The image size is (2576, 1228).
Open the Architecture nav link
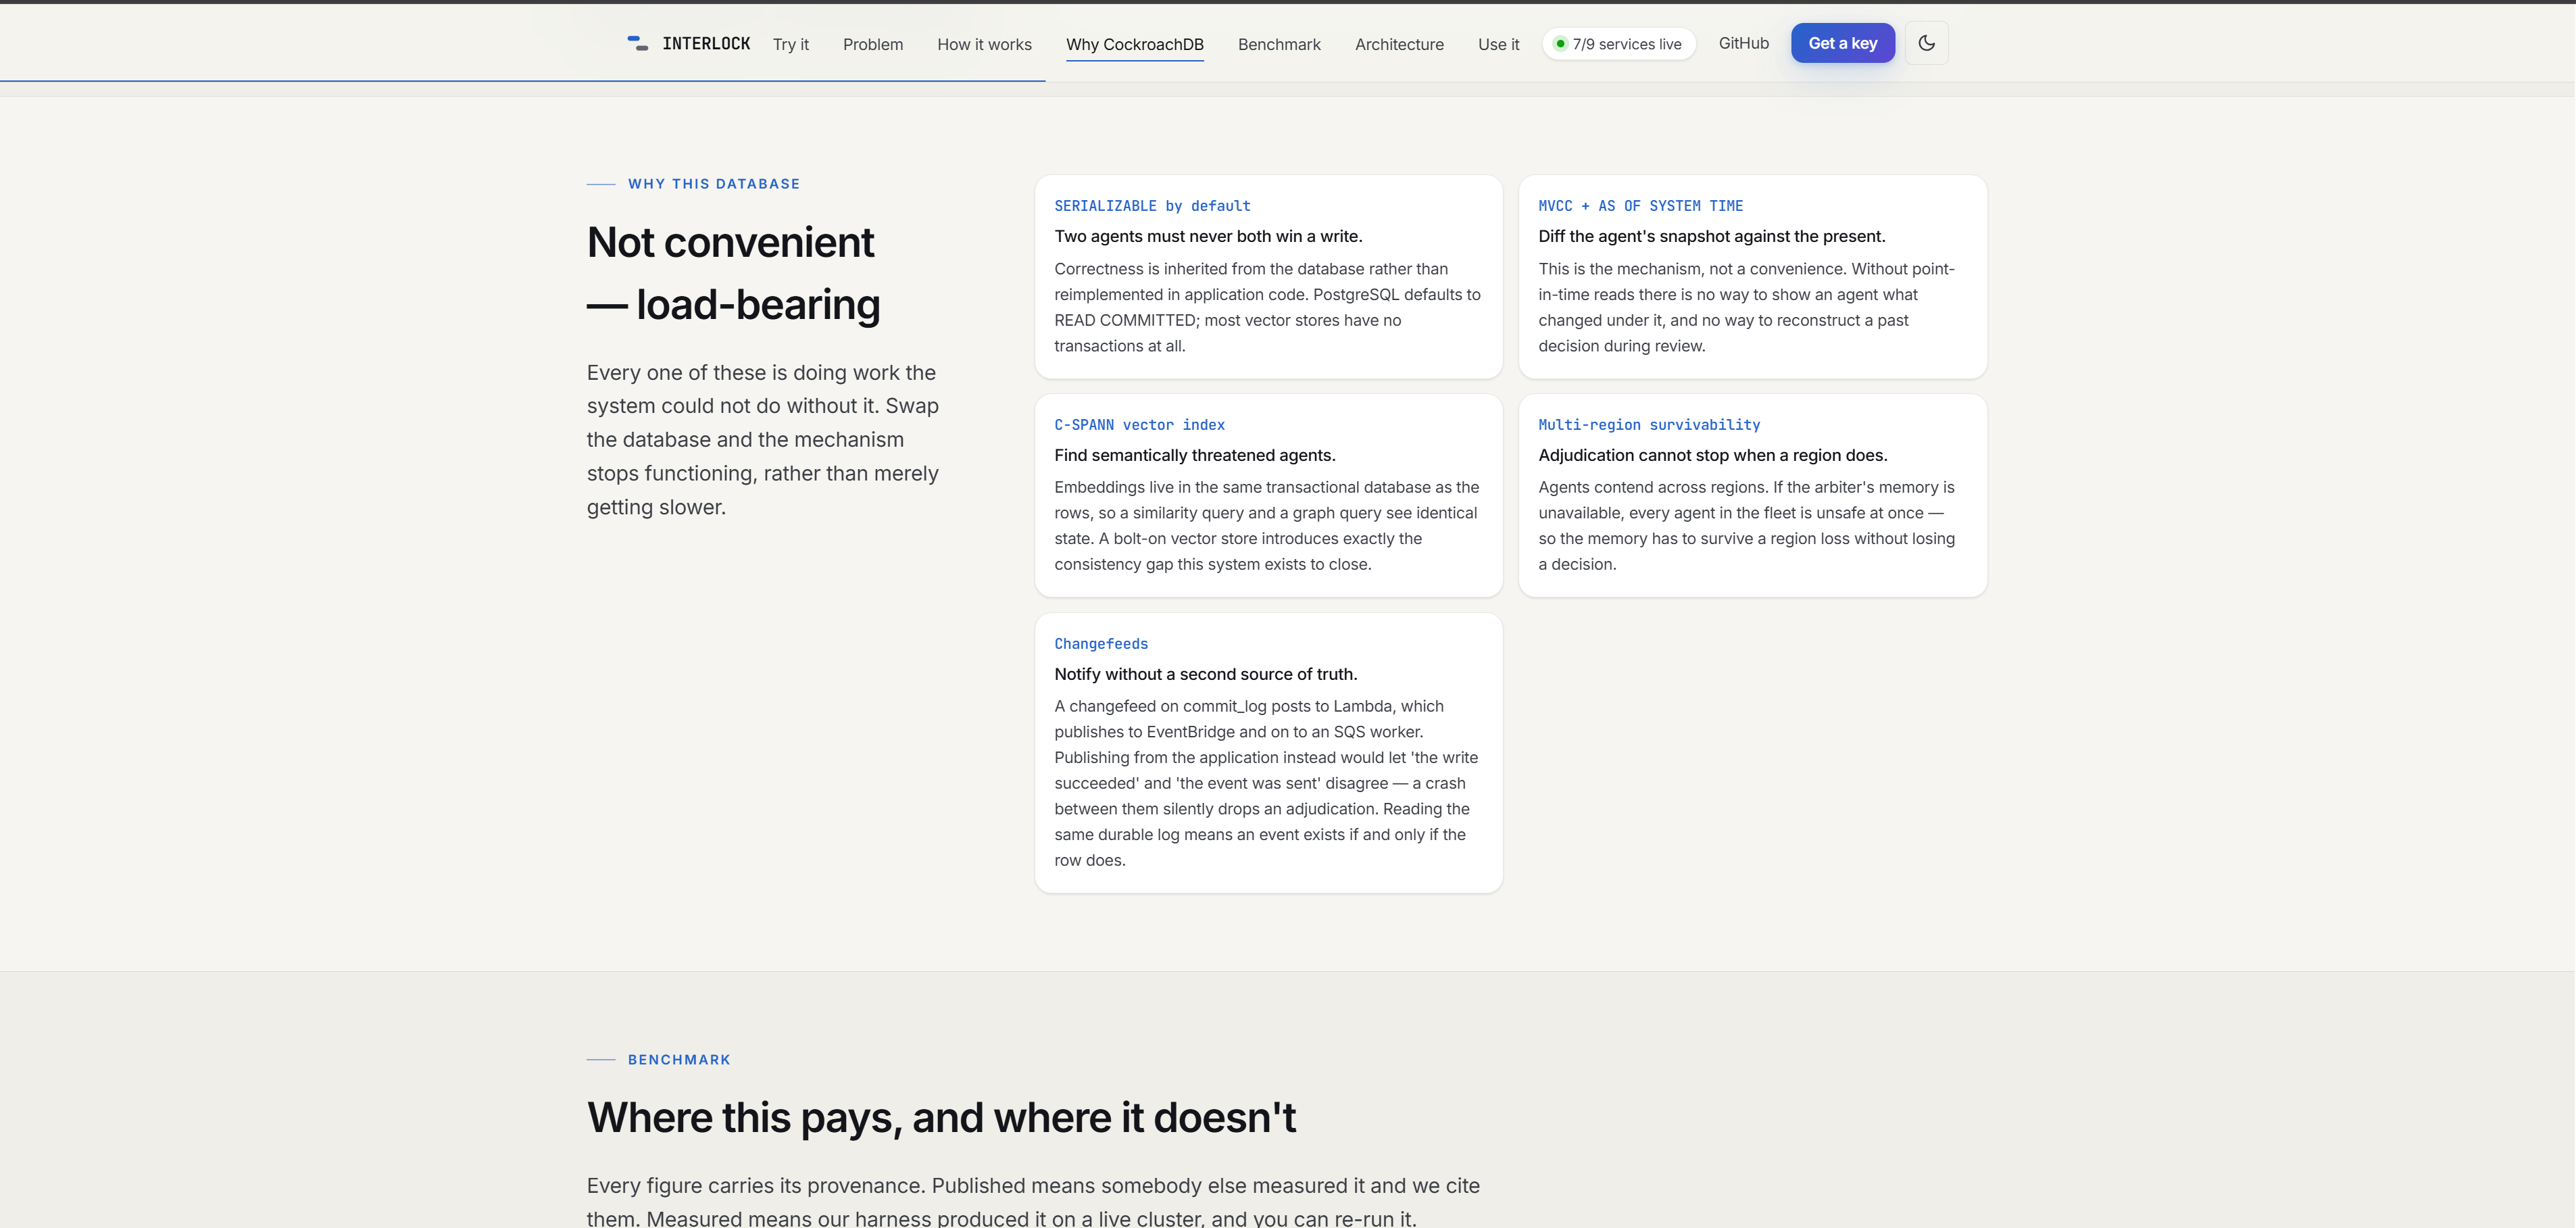coord(1399,44)
